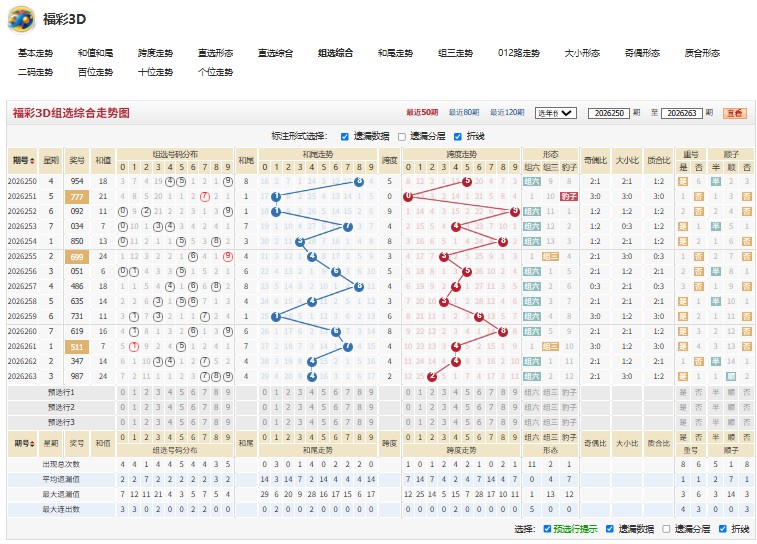Sort by the 期号 arrow in top header
This screenshot has width=757, height=544.
click(x=32, y=161)
